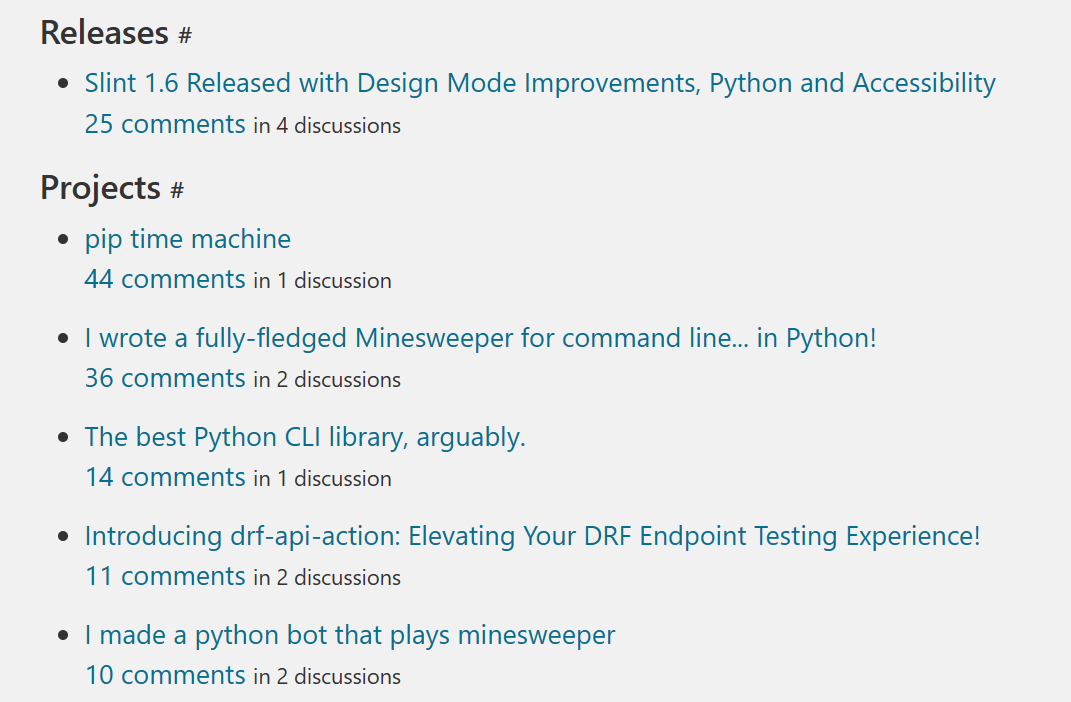
Task: Open the Slint 1.6 Released article link
Action: pos(540,83)
